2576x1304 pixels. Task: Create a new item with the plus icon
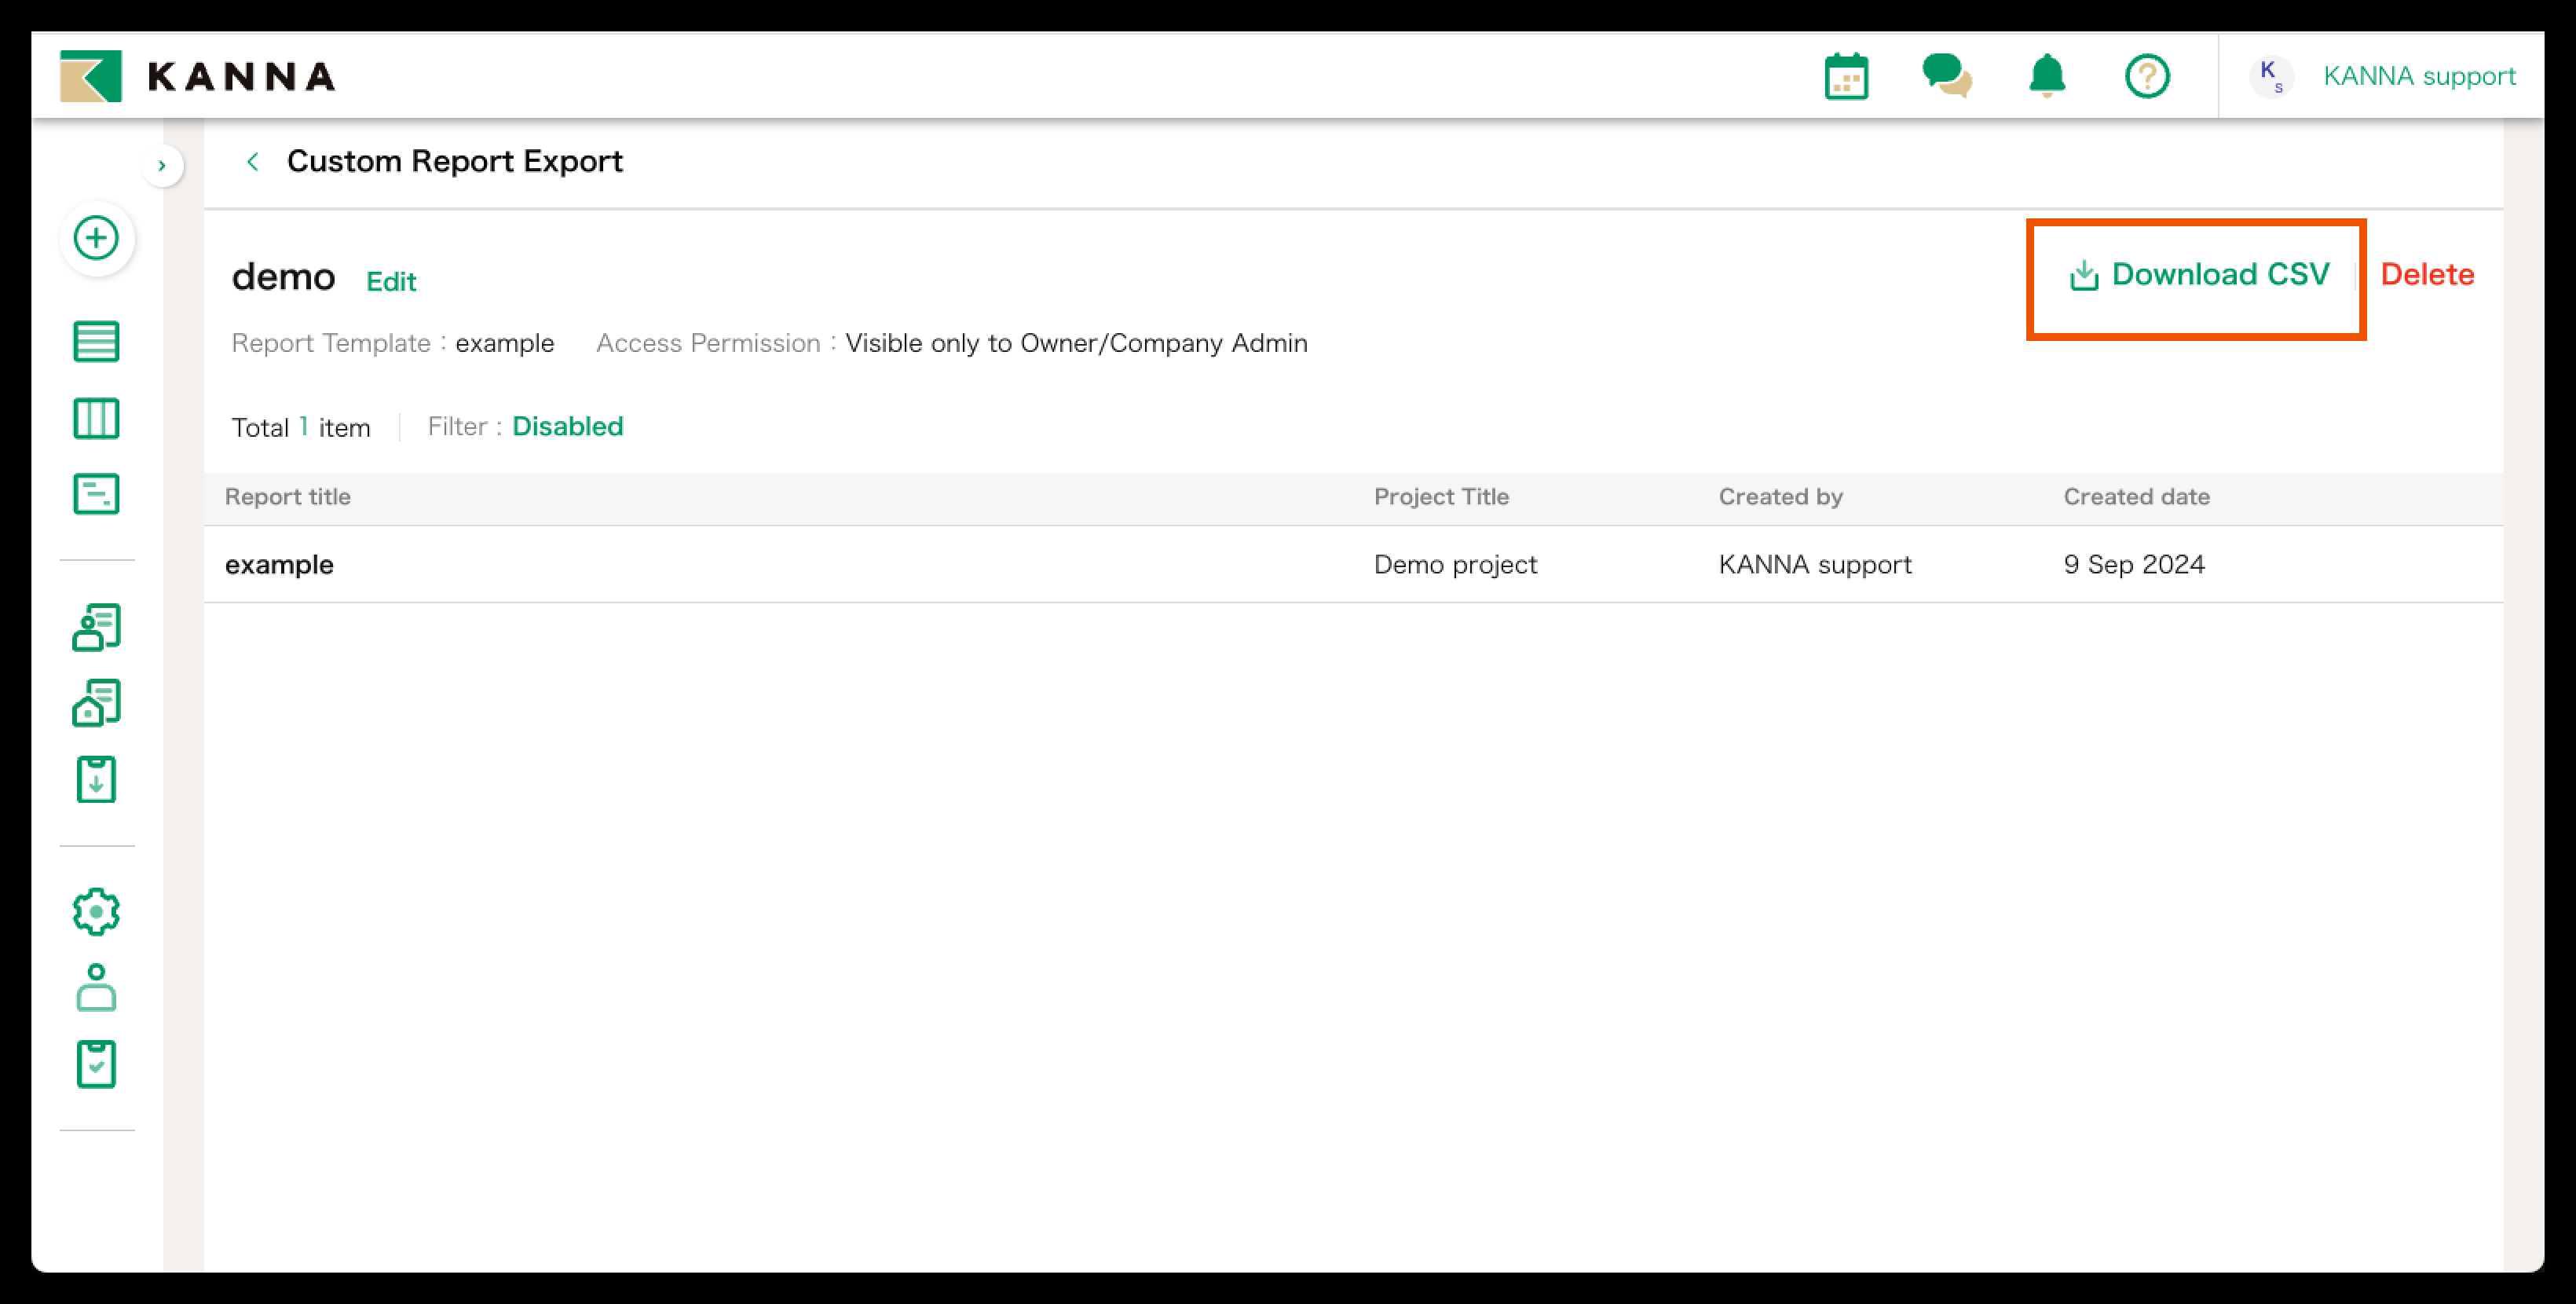point(97,239)
